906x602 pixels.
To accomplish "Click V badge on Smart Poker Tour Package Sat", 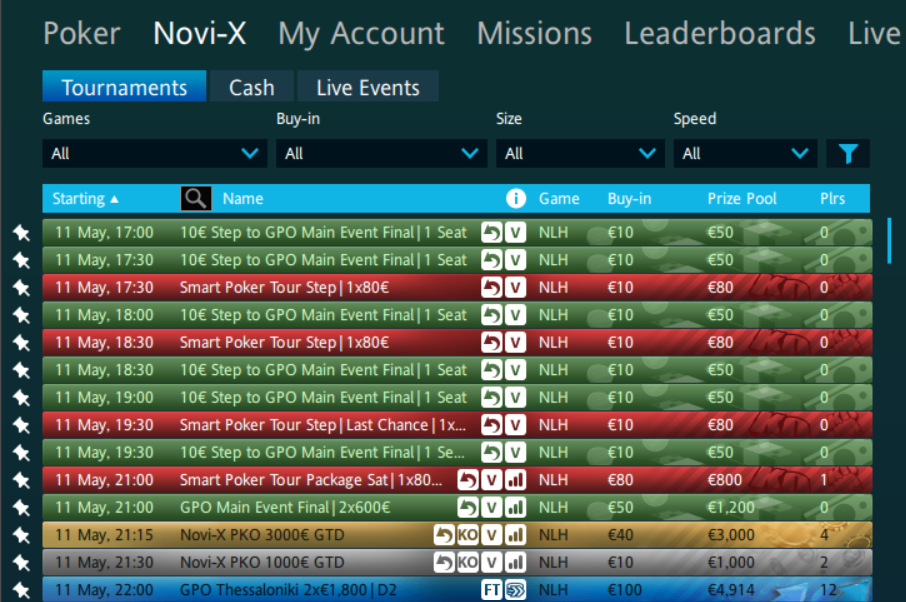I will point(491,480).
